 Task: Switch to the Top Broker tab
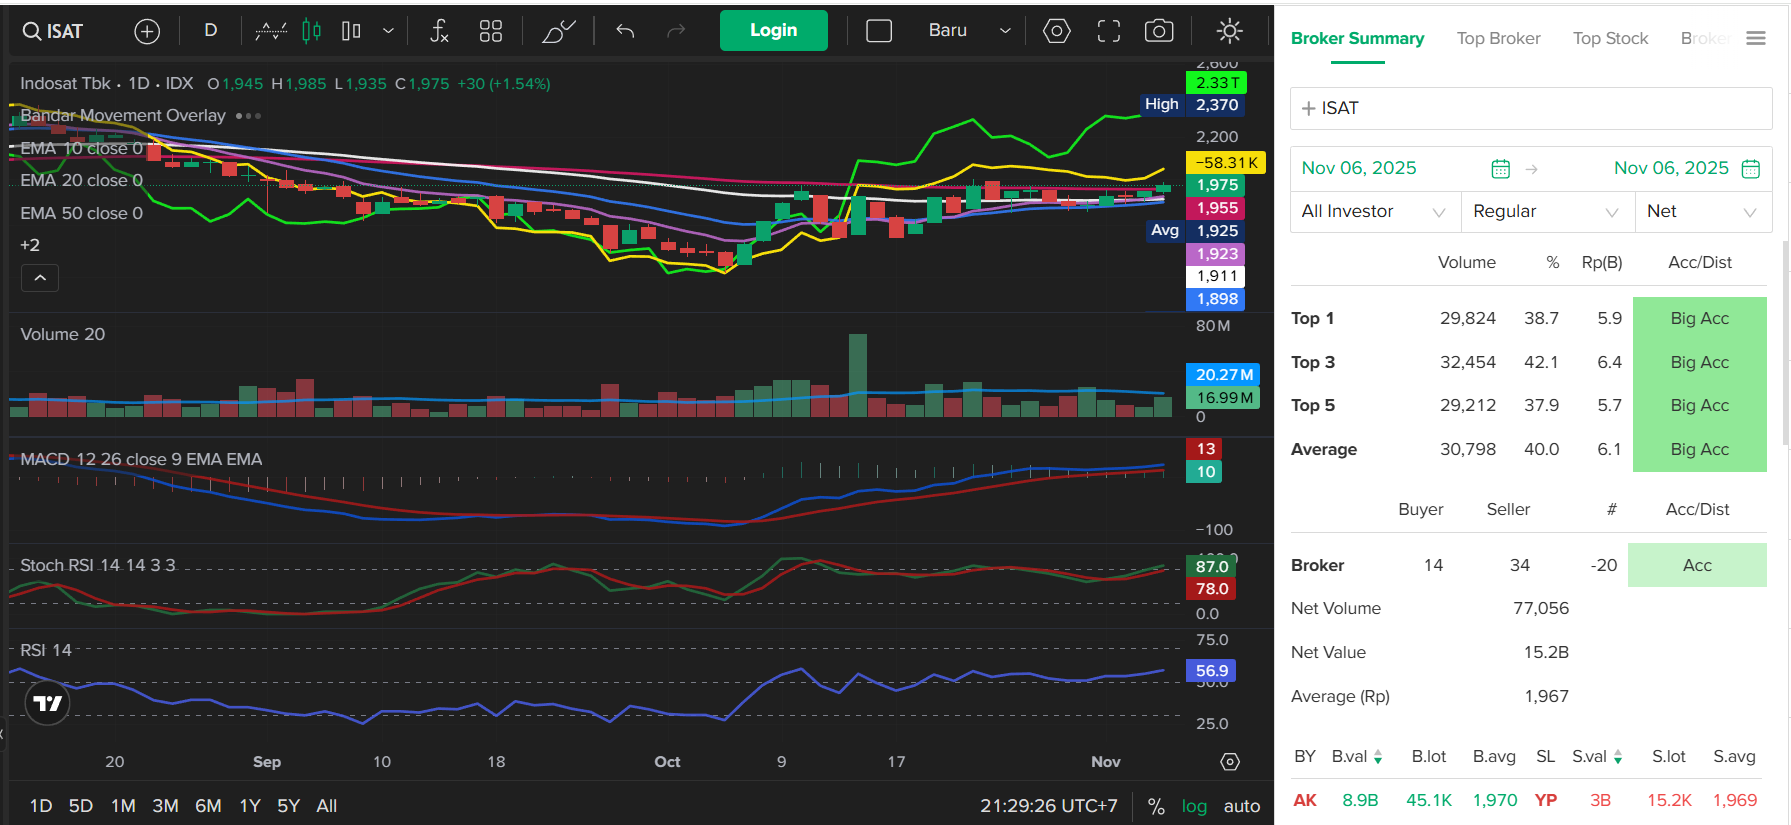coord(1498,39)
